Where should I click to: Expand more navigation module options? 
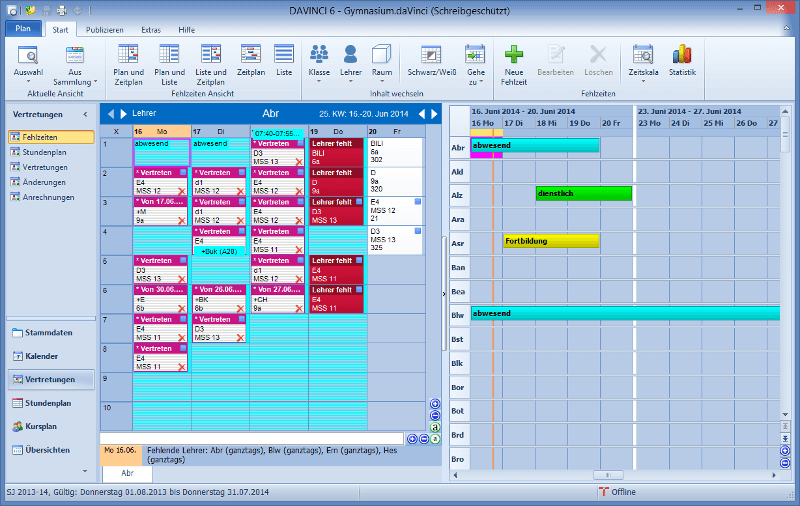tap(85, 471)
